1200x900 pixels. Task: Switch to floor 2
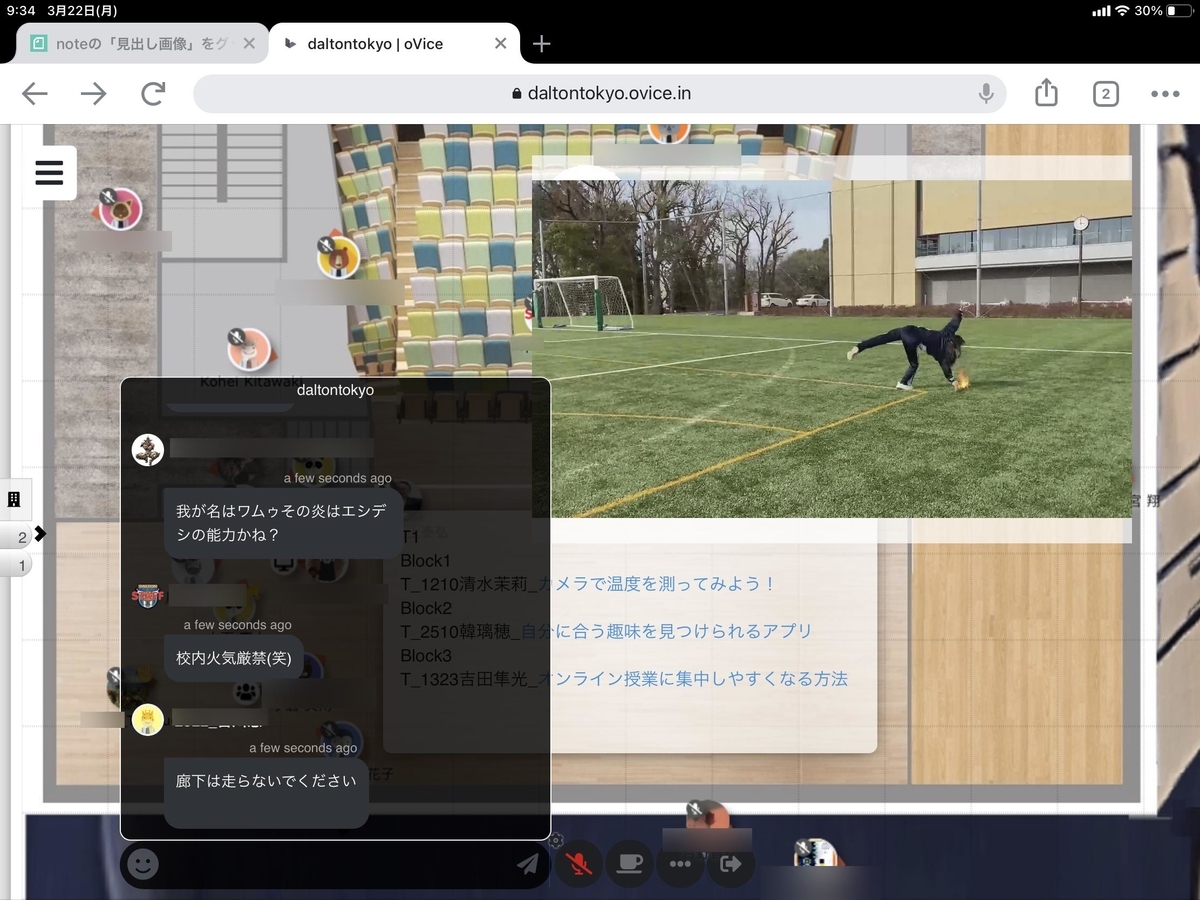click(18, 537)
